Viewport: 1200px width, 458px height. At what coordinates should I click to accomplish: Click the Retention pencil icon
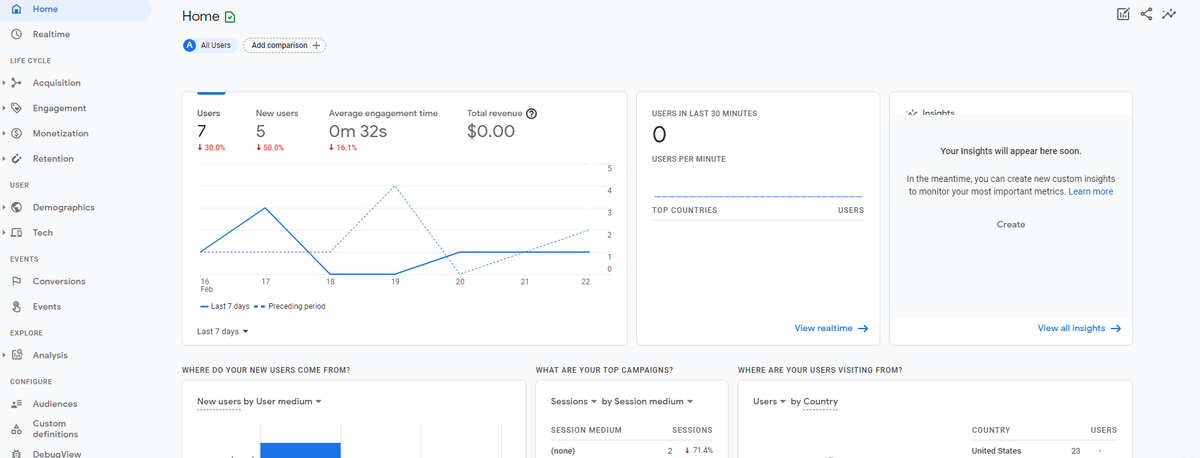coord(16,158)
